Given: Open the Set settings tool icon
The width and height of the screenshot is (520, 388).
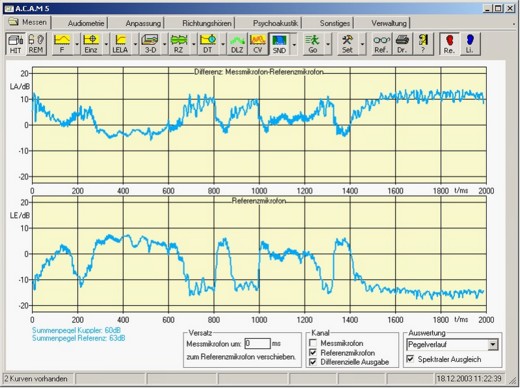Looking at the screenshot, I should (347, 44).
